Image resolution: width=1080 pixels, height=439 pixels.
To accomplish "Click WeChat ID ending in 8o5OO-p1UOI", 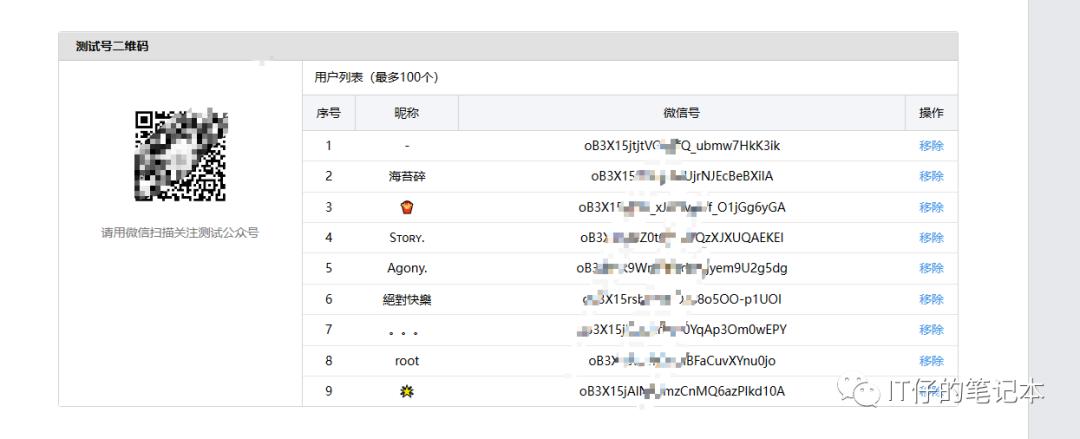I will tap(682, 299).
